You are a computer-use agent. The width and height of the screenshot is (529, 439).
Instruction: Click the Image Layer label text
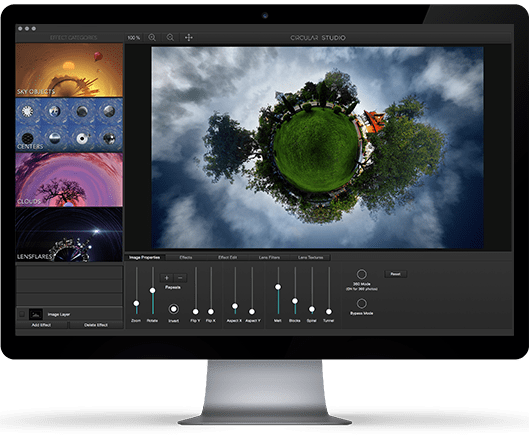tap(59, 314)
